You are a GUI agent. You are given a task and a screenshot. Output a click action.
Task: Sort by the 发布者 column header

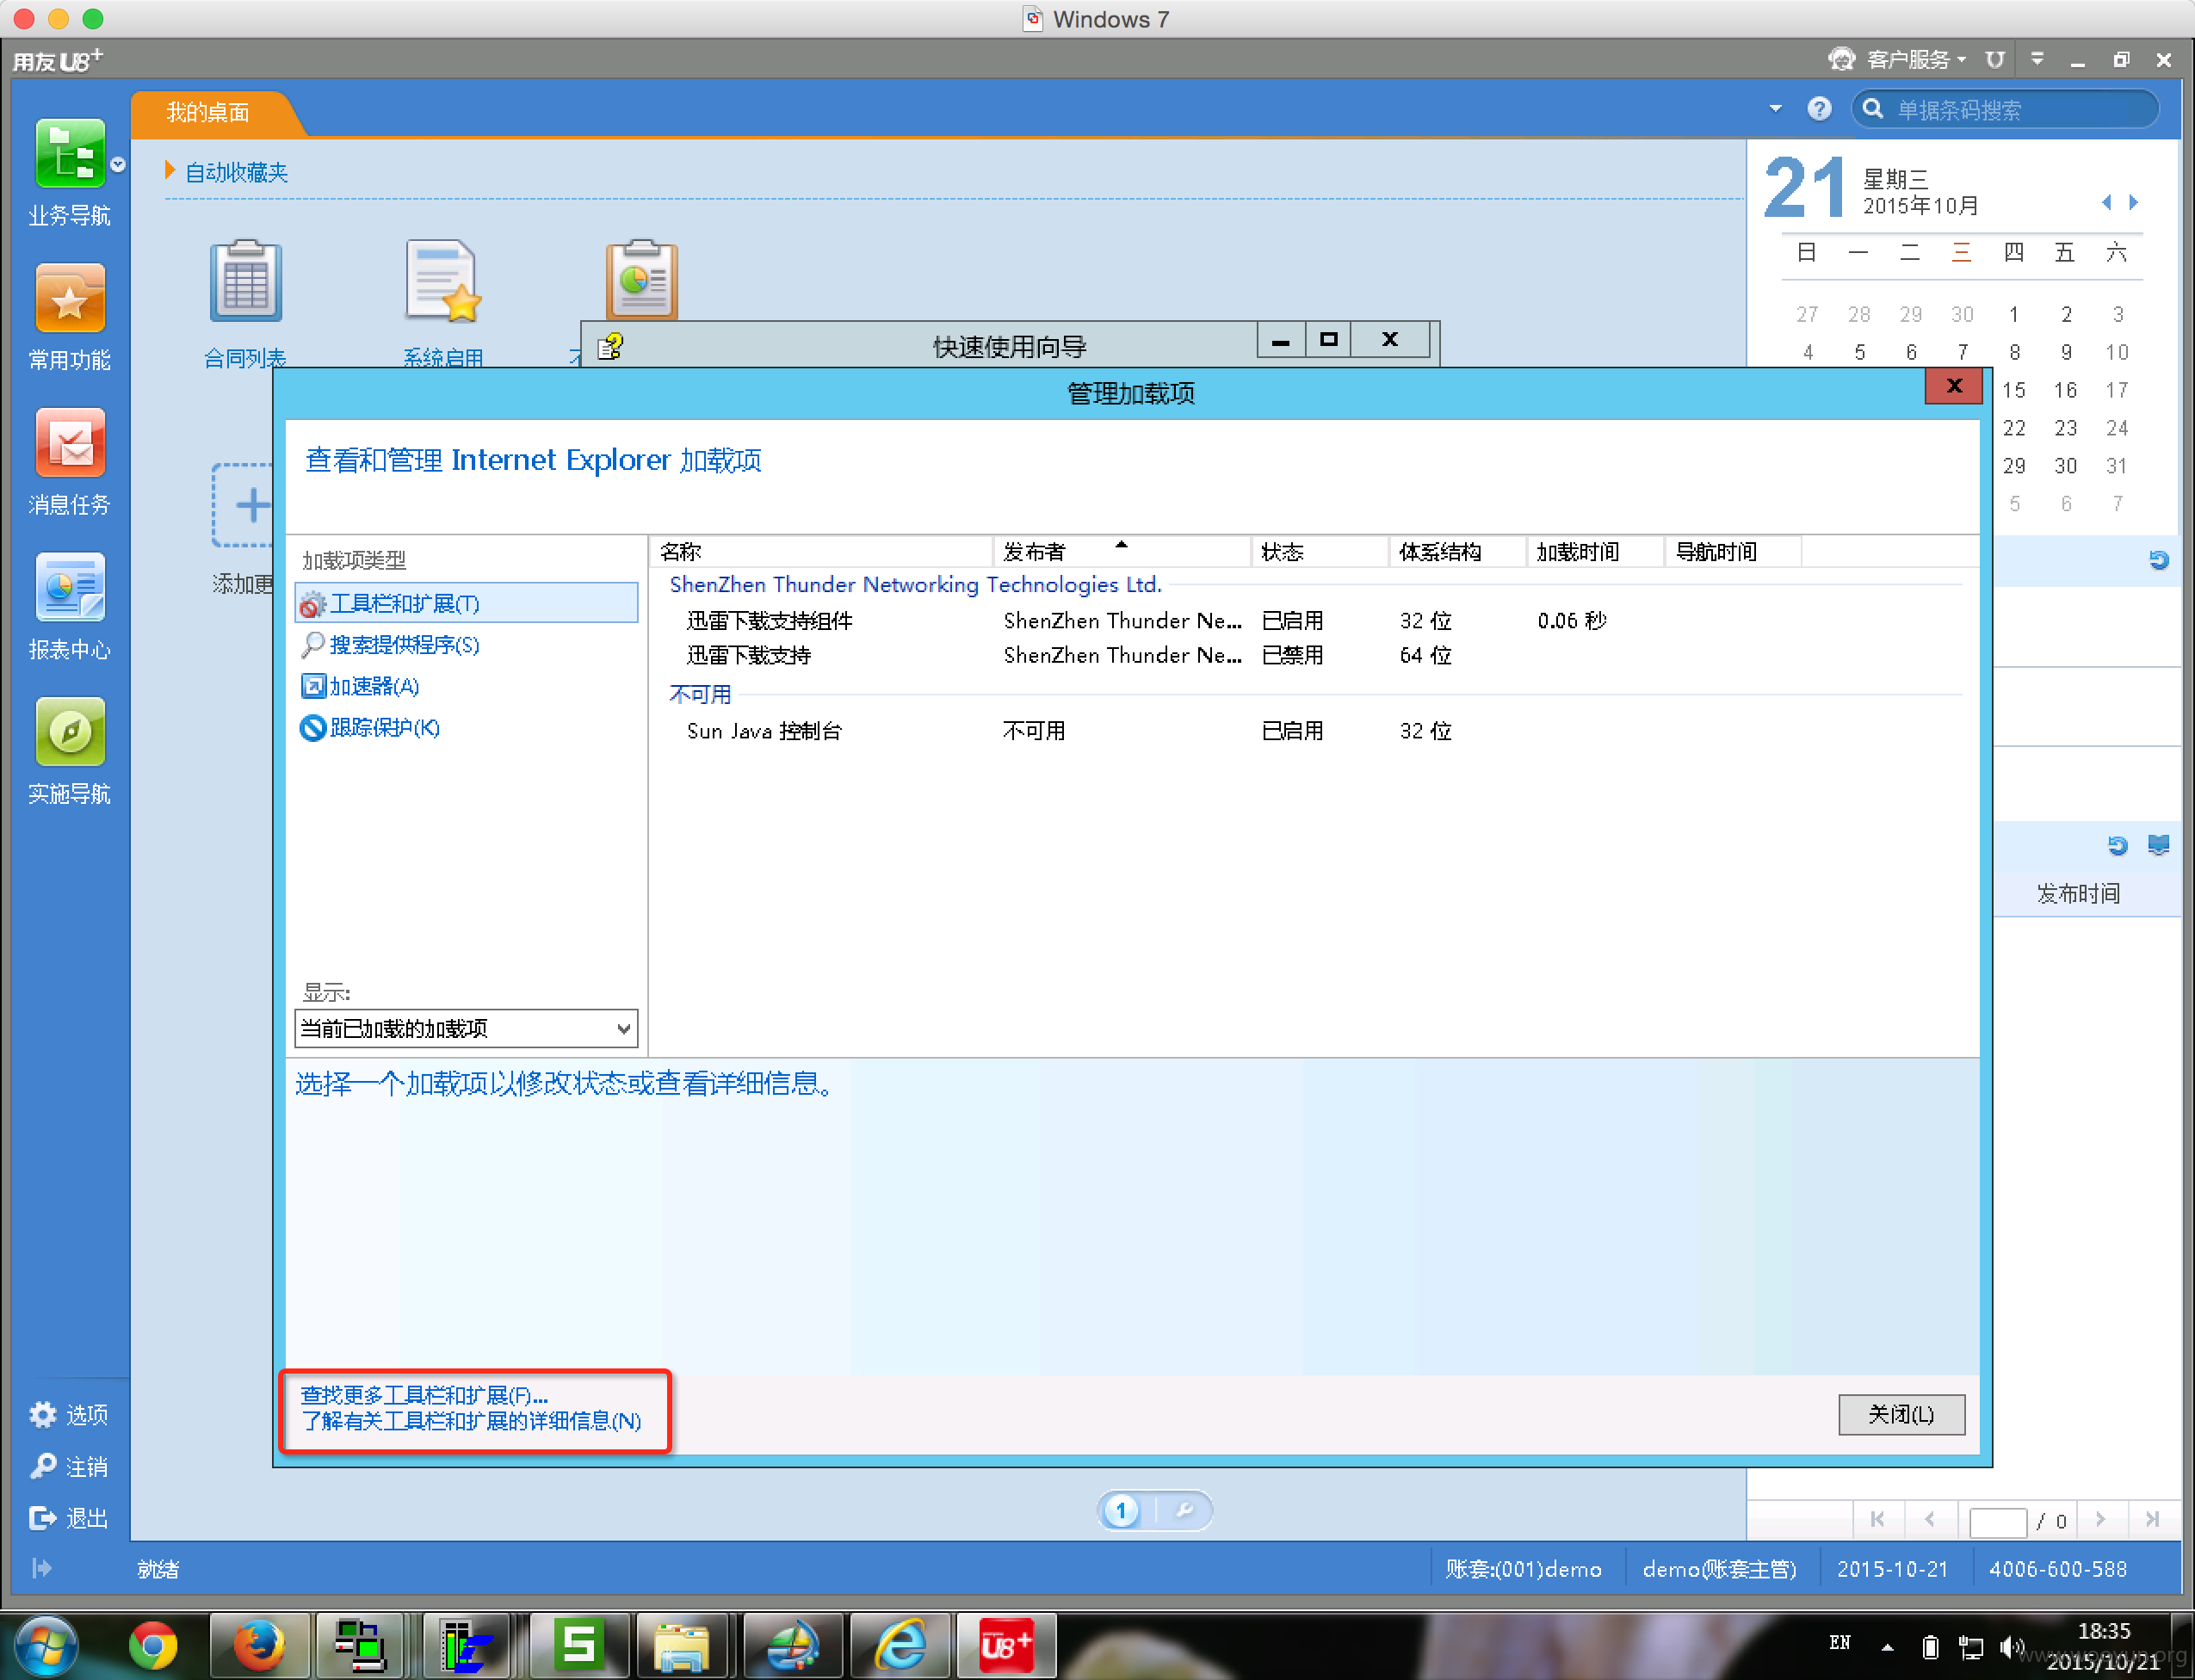pos(1121,551)
